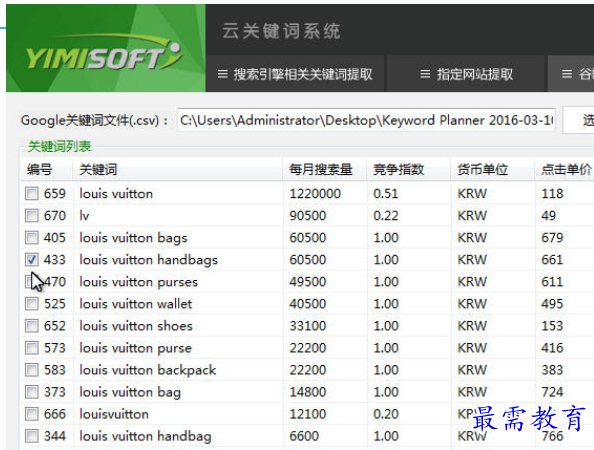
Task: Click click-price cell 49
Action: point(549,216)
